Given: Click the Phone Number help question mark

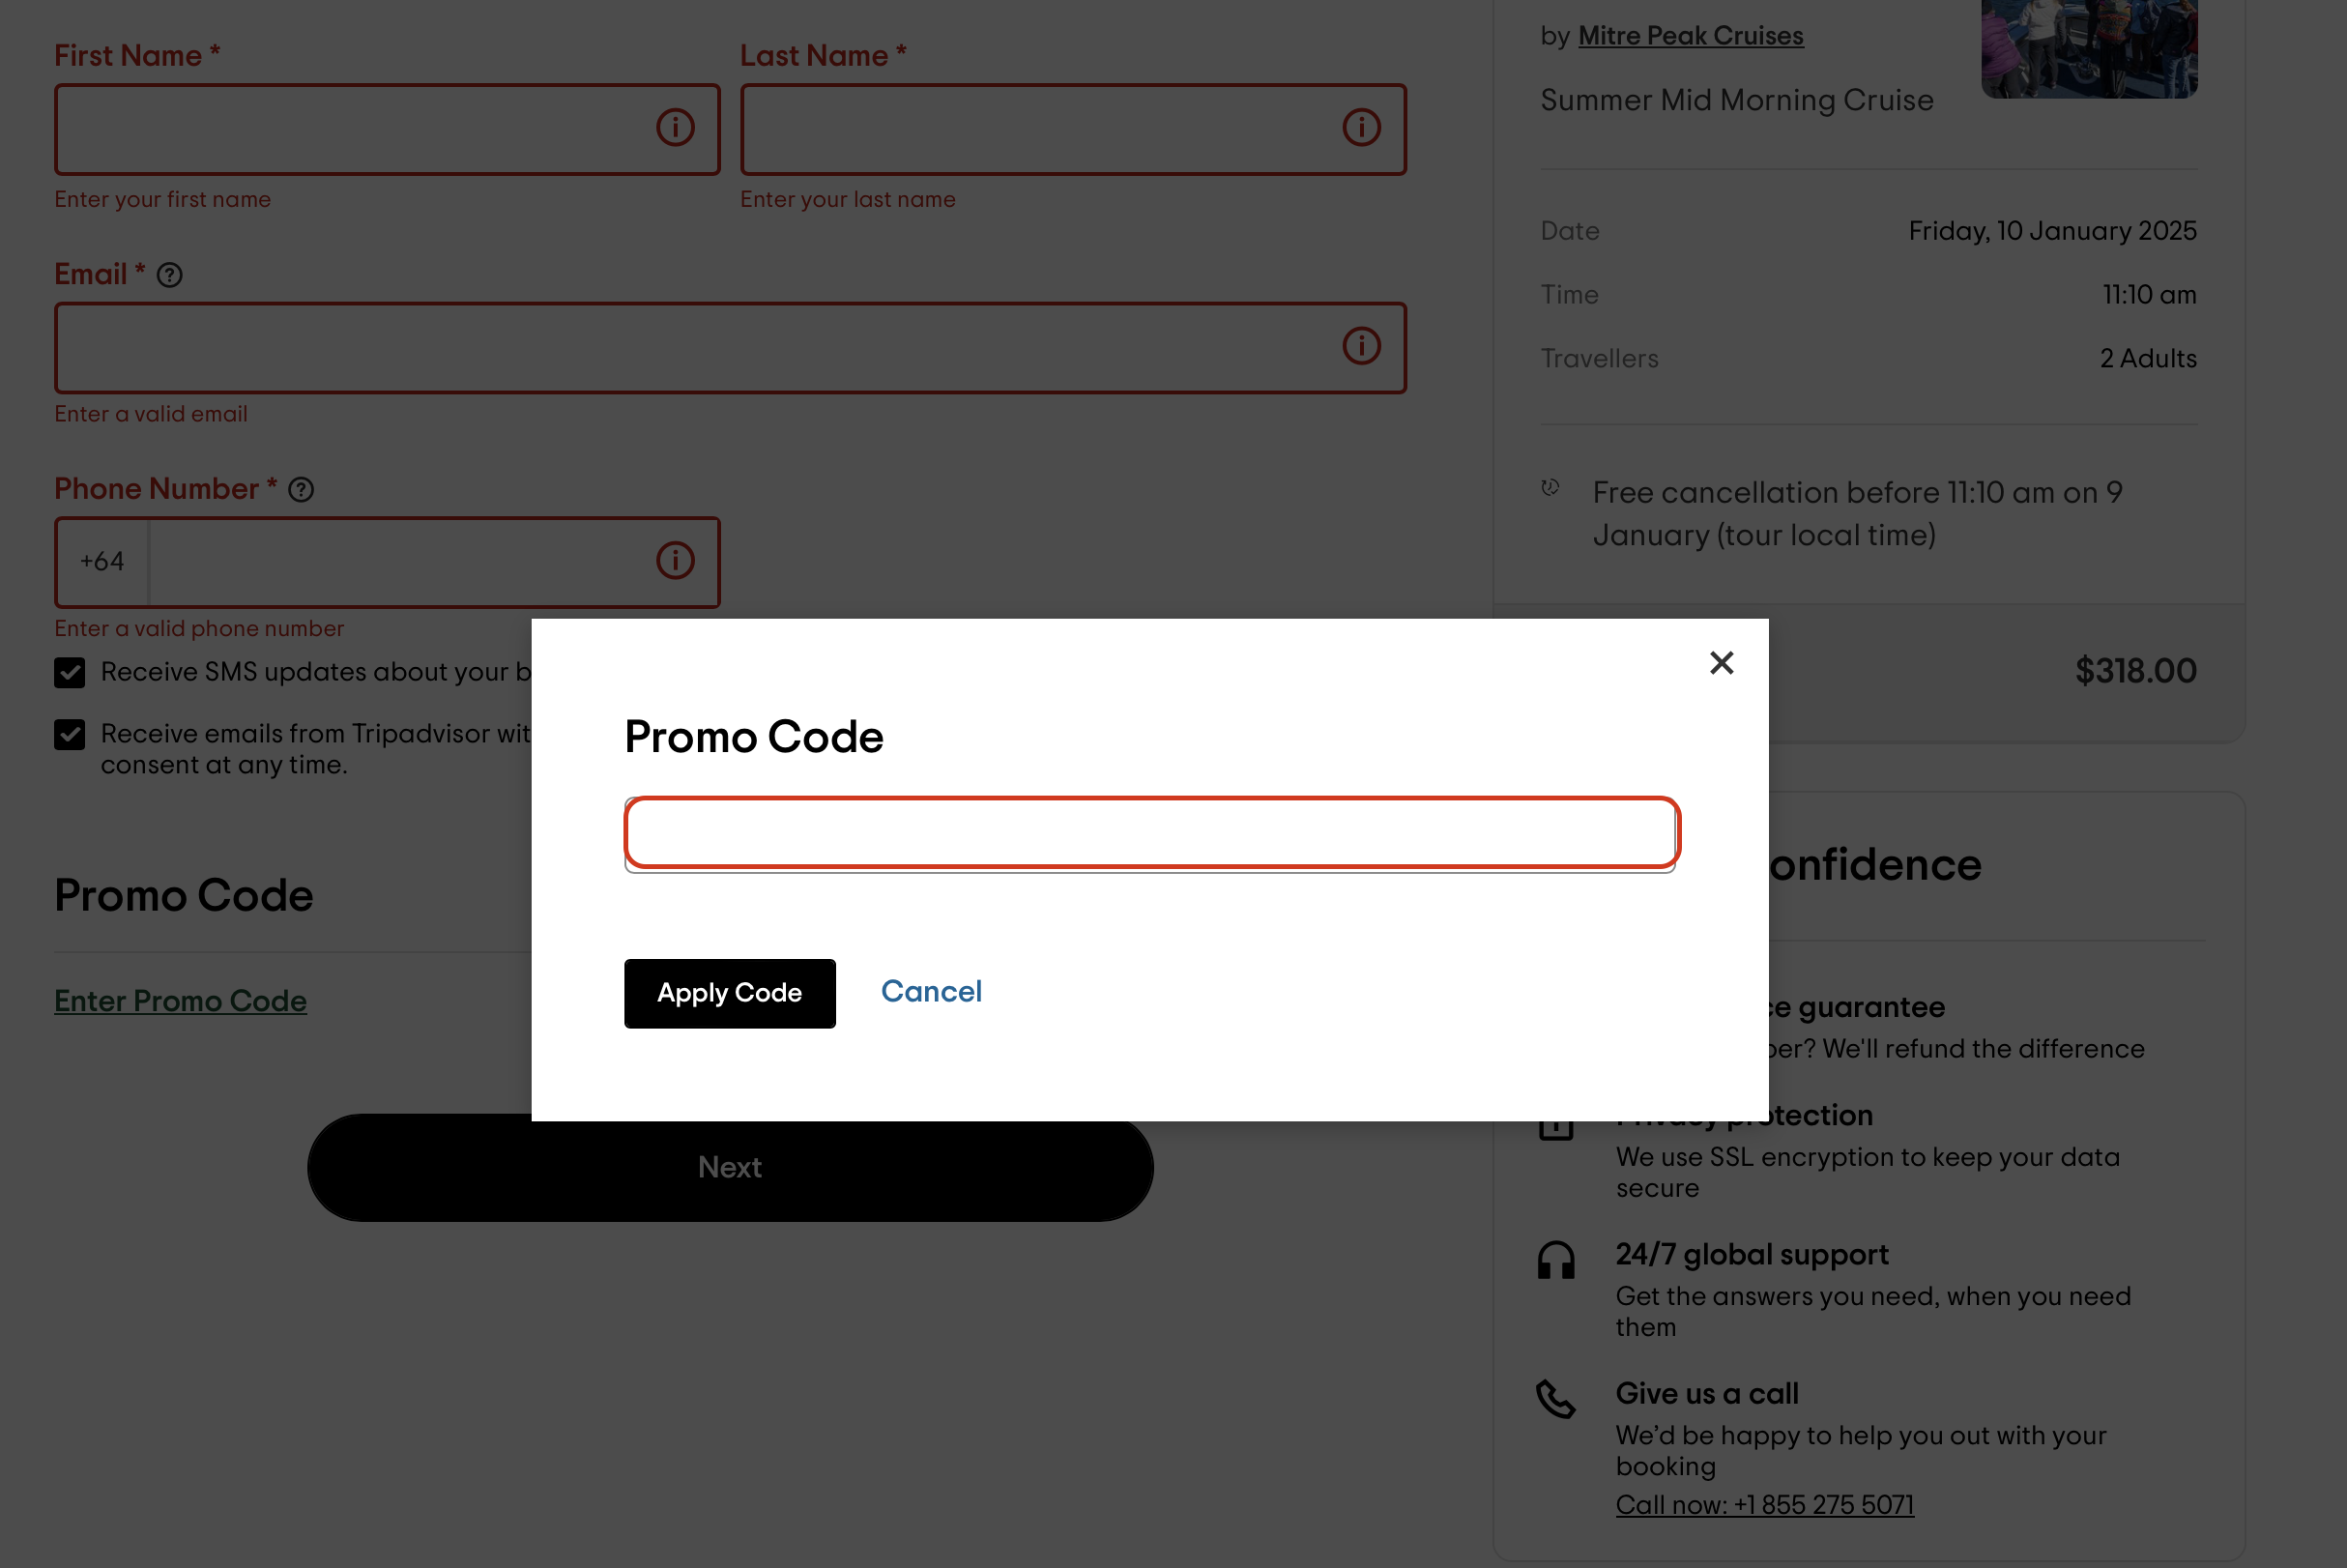Looking at the screenshot, I should [x=301, y=490].
